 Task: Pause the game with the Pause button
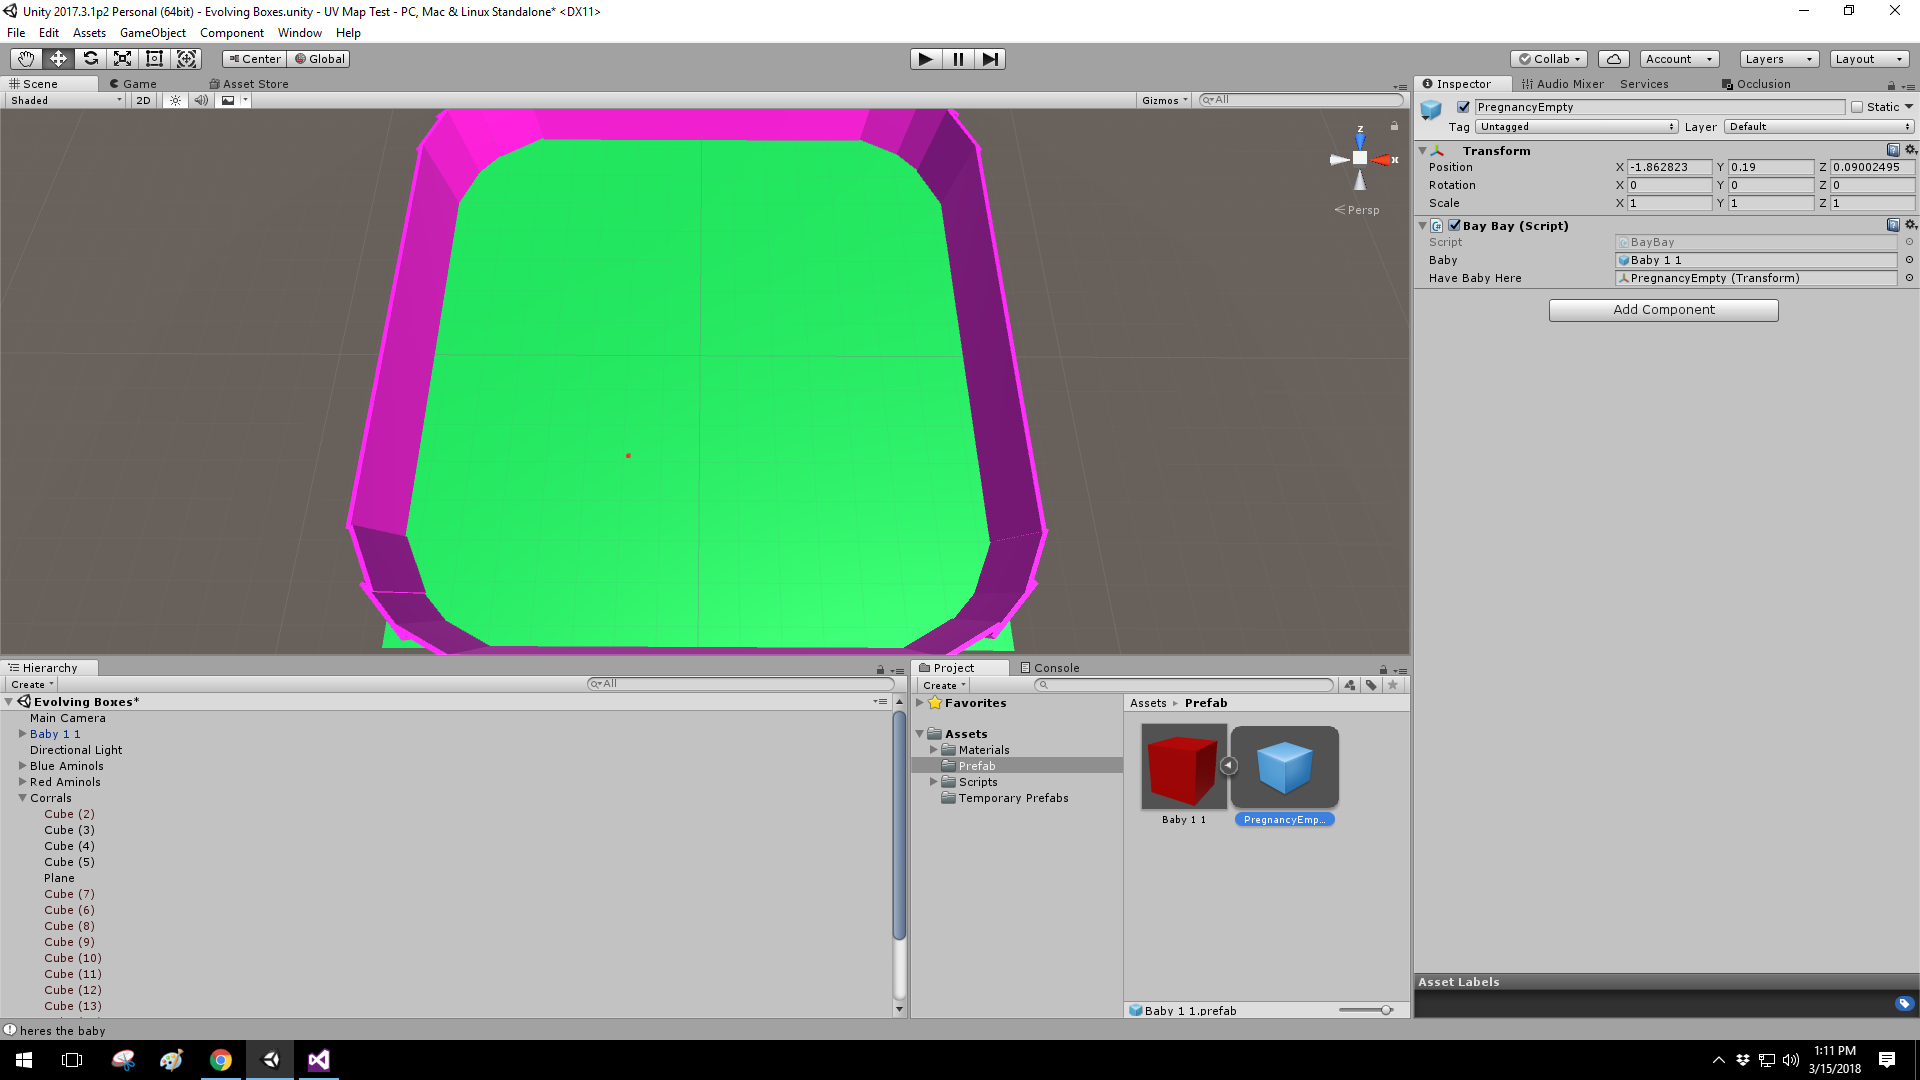click(x=958, y=59)
